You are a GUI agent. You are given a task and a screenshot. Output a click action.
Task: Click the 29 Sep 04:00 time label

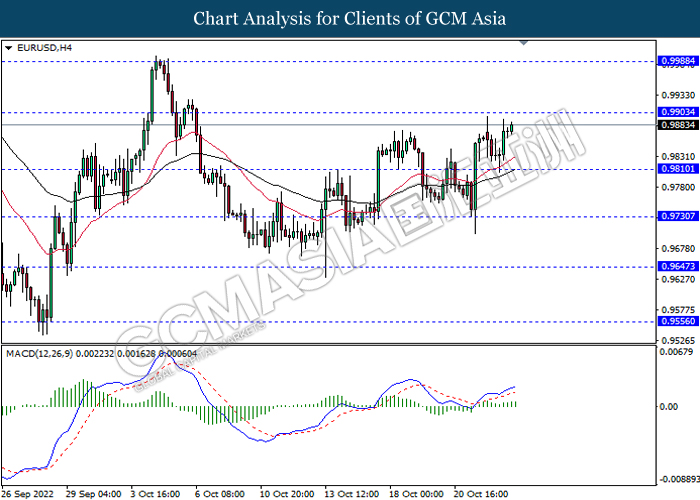[x=93, y=494]
